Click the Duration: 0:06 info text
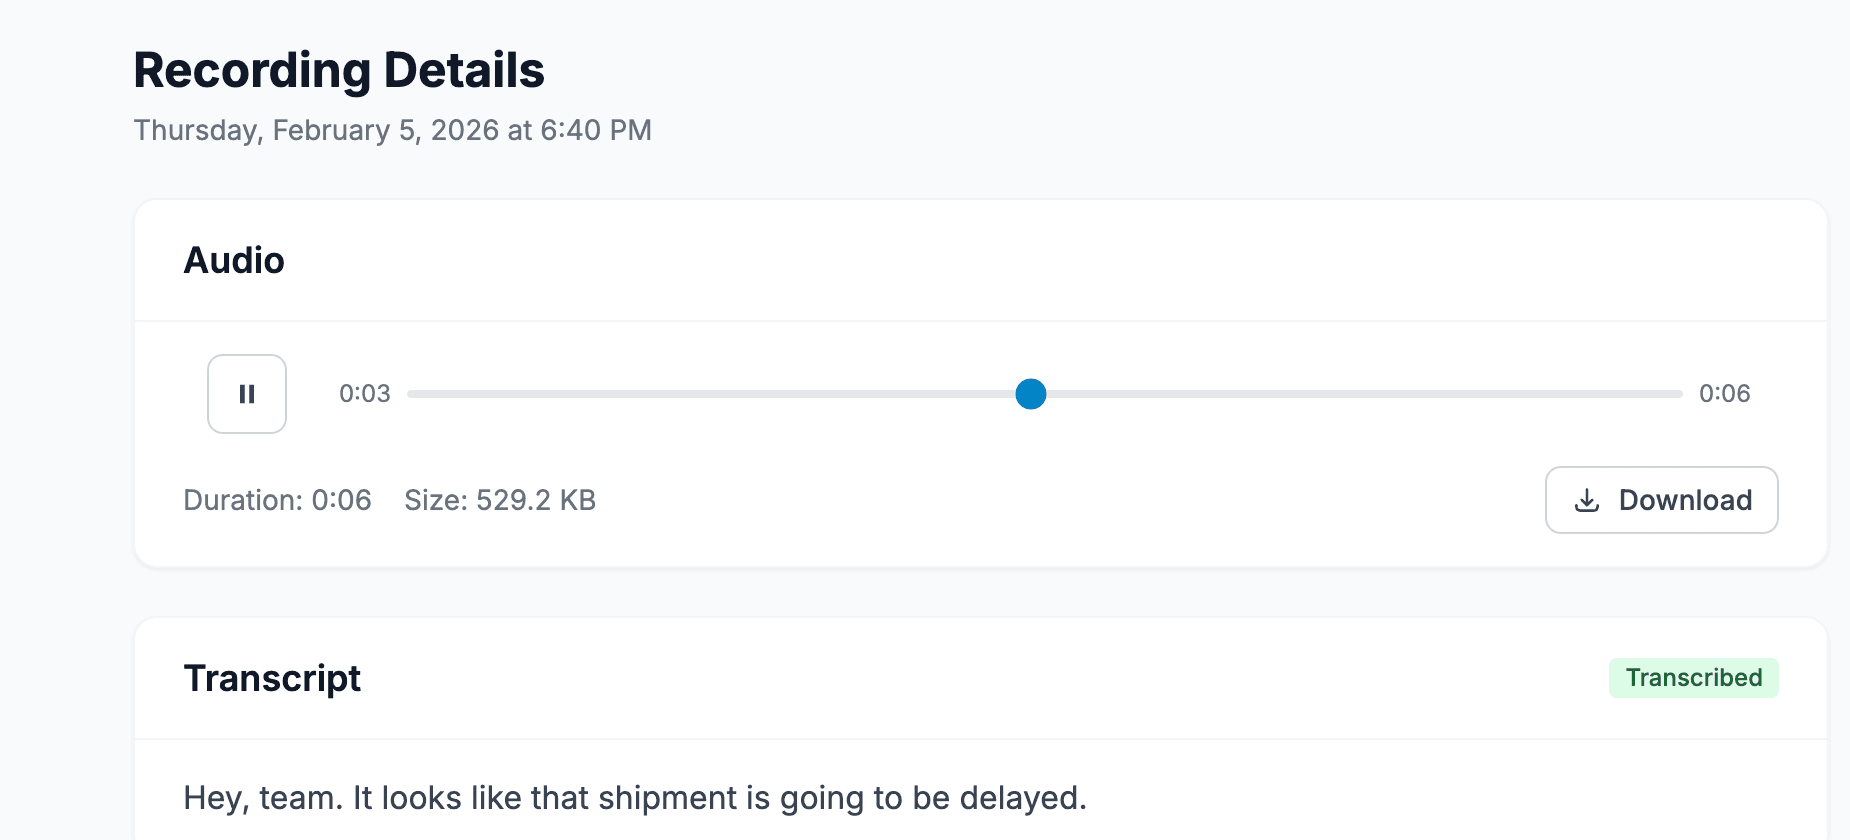1850x840 pixels. tap(277, 500)
